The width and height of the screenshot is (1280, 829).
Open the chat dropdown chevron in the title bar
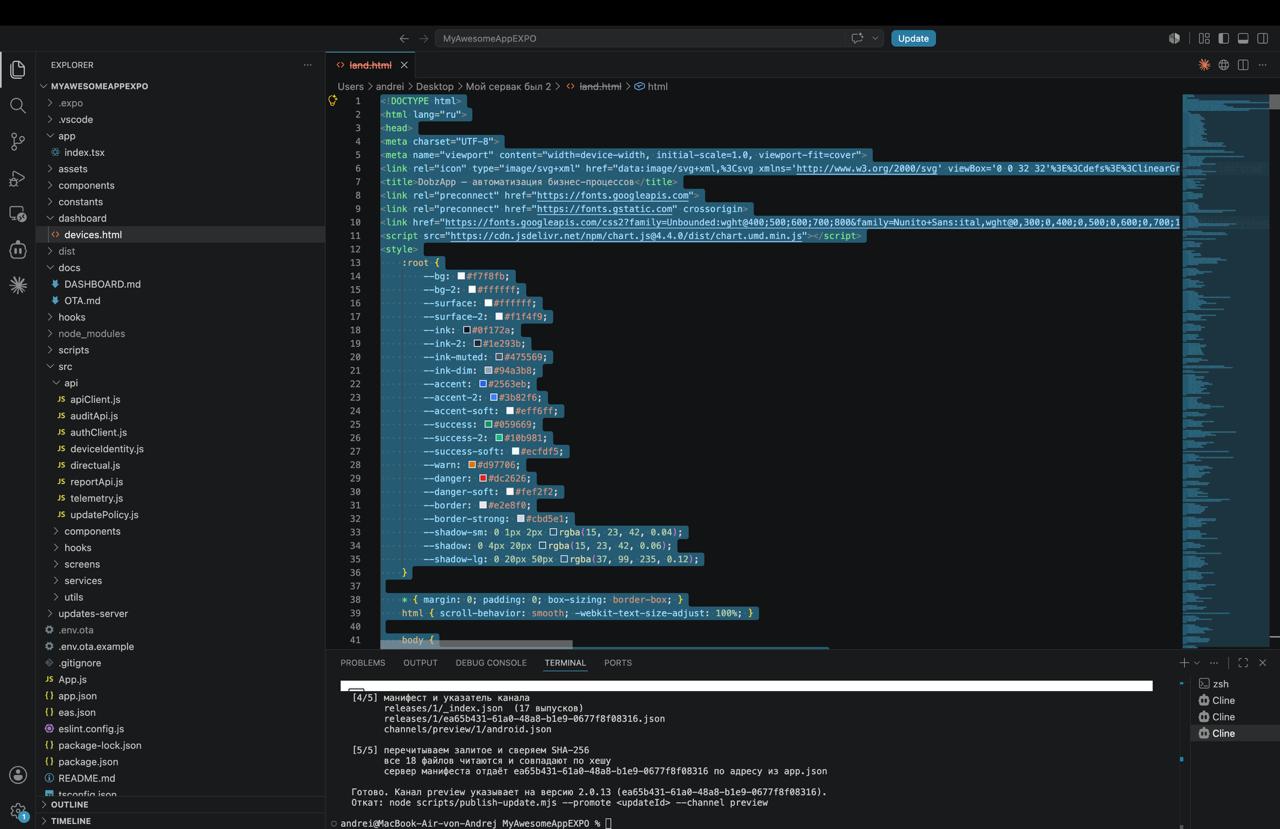(875, 38)
